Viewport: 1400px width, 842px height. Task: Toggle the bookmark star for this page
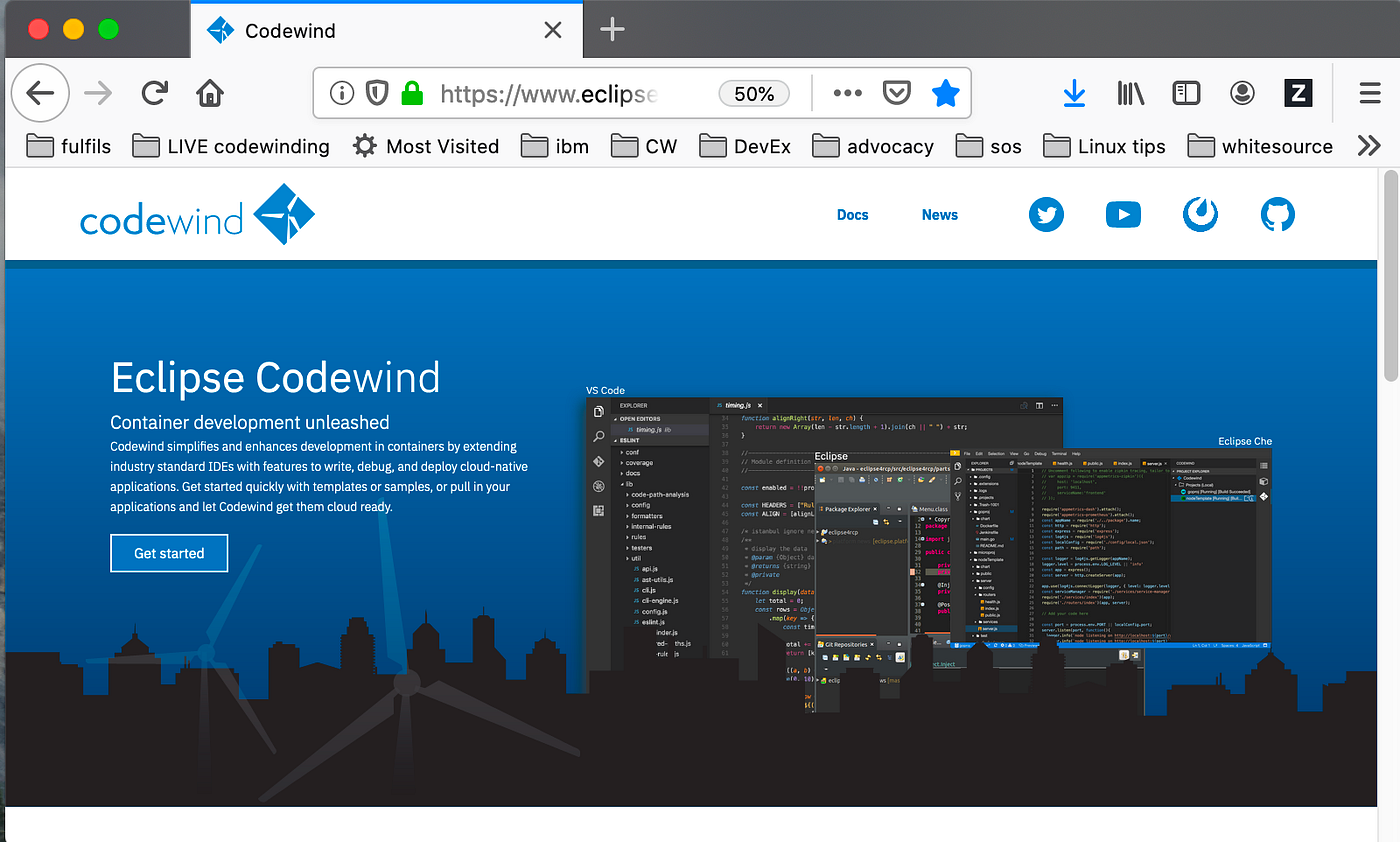[946, 92]
